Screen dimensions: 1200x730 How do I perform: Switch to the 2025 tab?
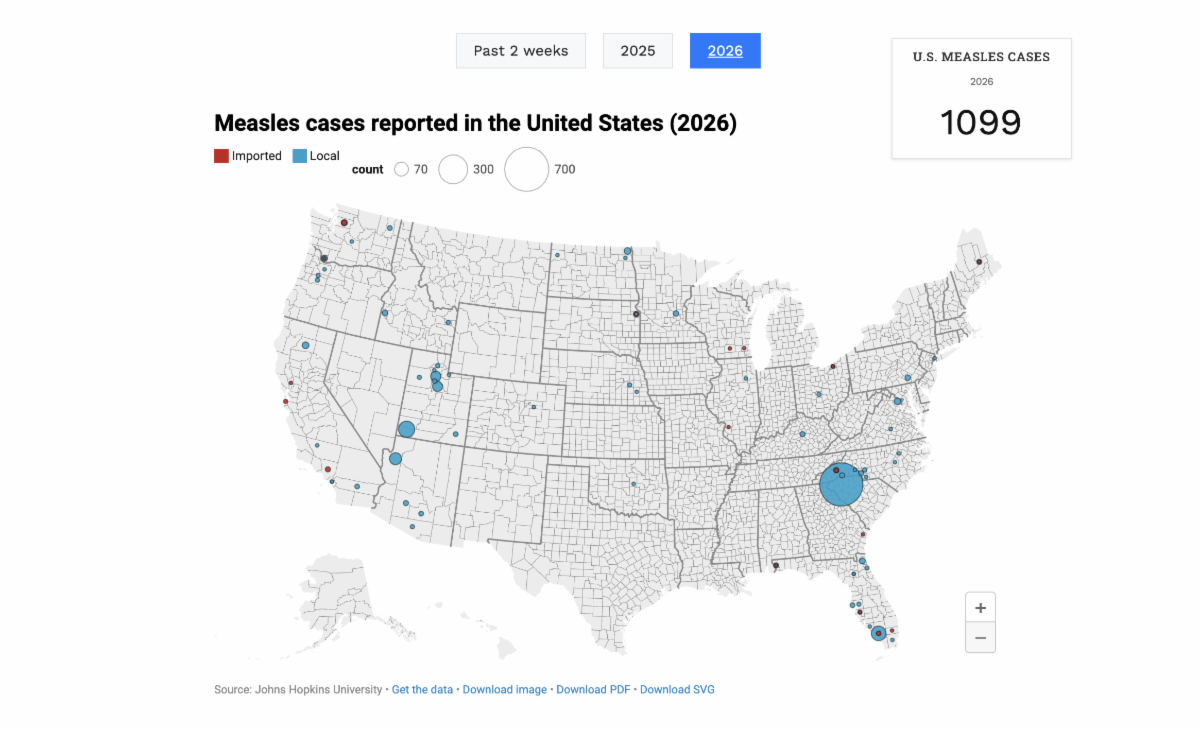pyautogui.click(x=638, y=51)
